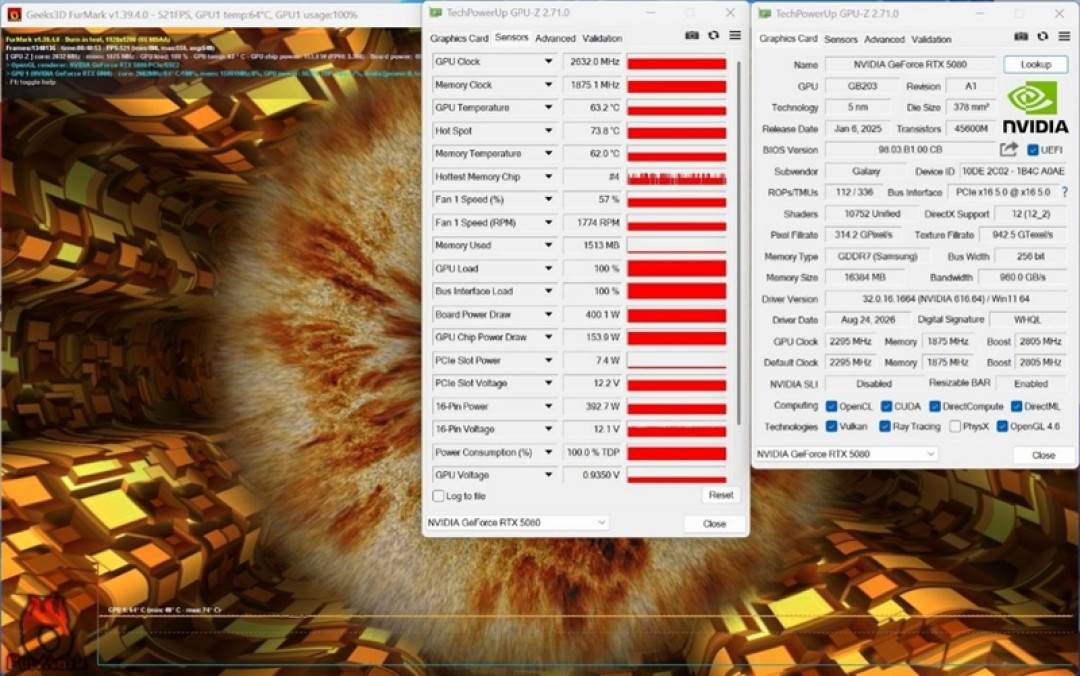1080x676 pixels.
Task: Click the Sensors window vertical scrollbar
Action: click(x=738, y=241)
